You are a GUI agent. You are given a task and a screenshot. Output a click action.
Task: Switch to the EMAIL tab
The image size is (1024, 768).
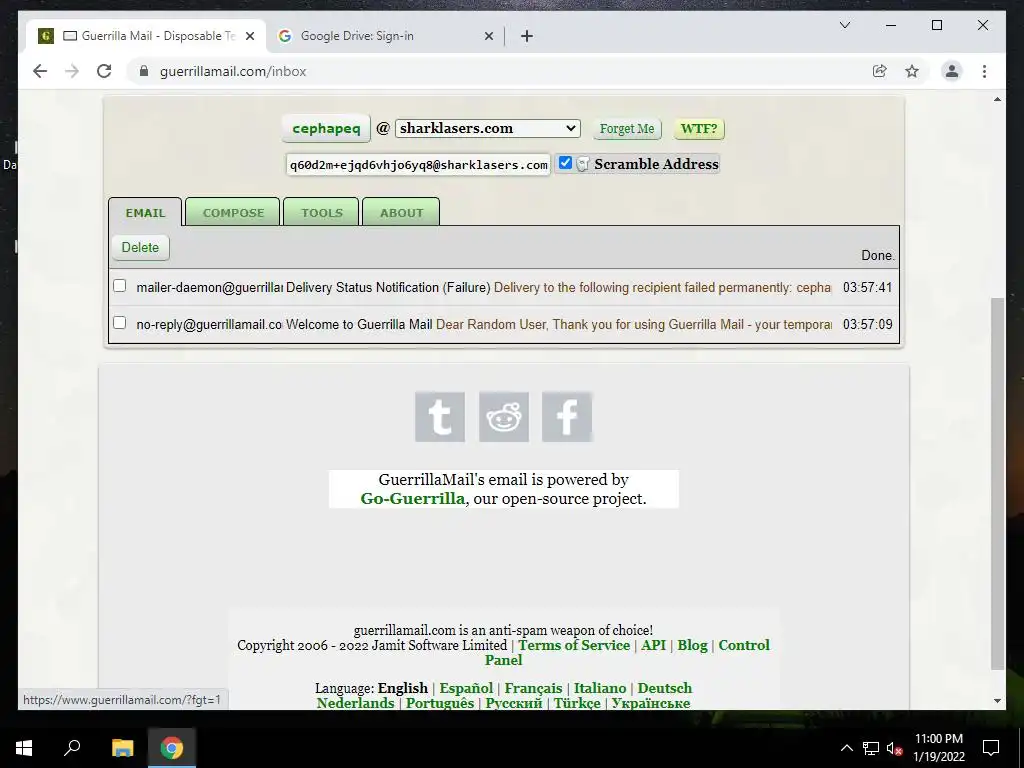(145, 212)
